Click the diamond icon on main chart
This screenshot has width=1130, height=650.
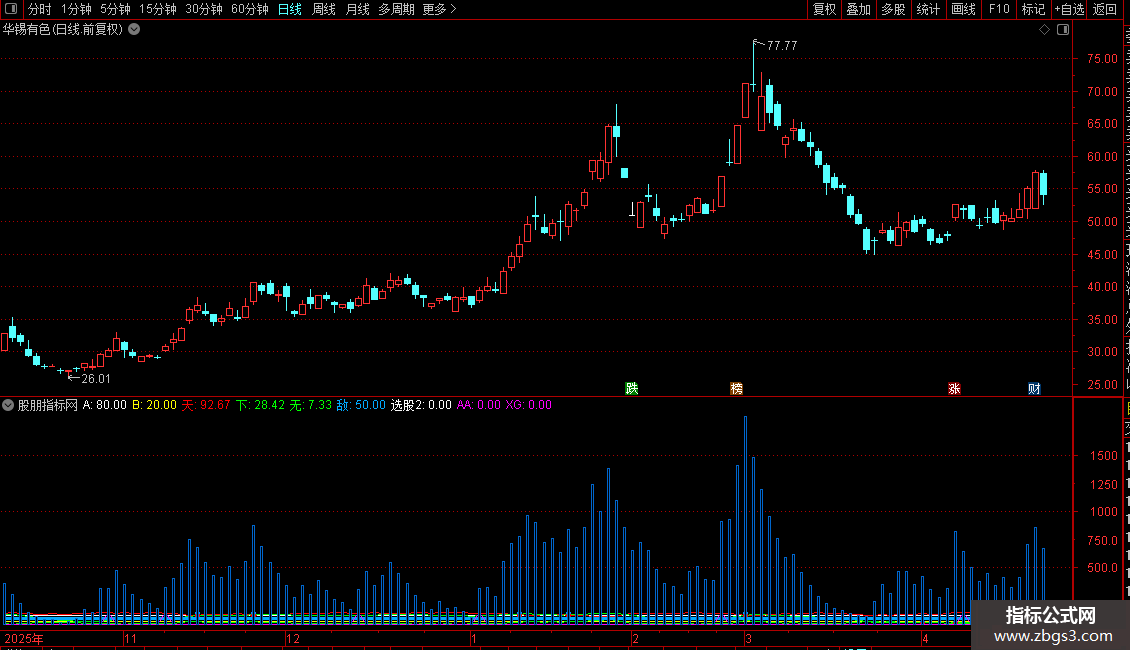tap(1044, 30)
